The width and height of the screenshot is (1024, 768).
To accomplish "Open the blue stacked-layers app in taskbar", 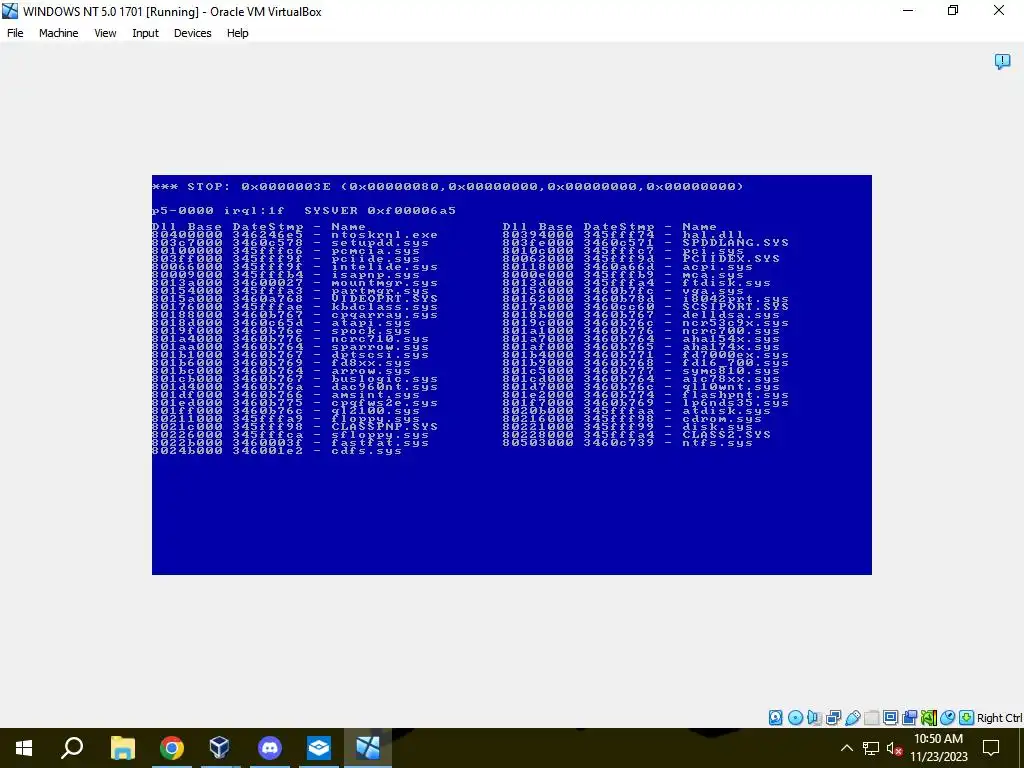I will tap(318, 748).
